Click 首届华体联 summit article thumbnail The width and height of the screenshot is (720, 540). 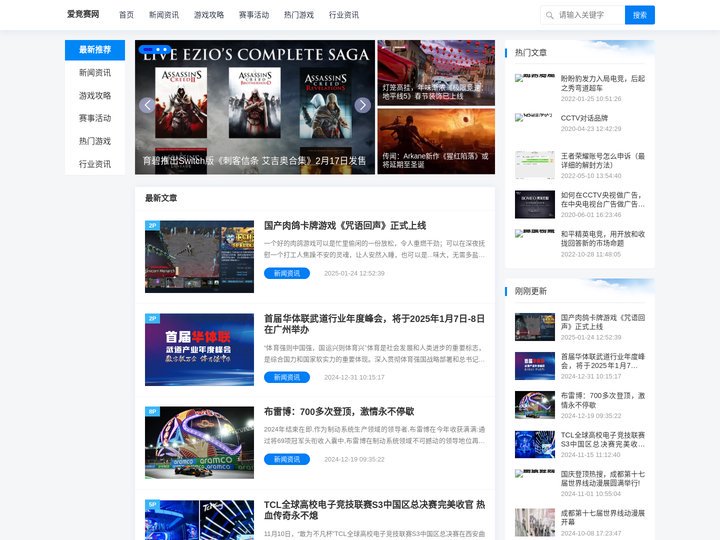pyautogui.click(x=199, y=349)
